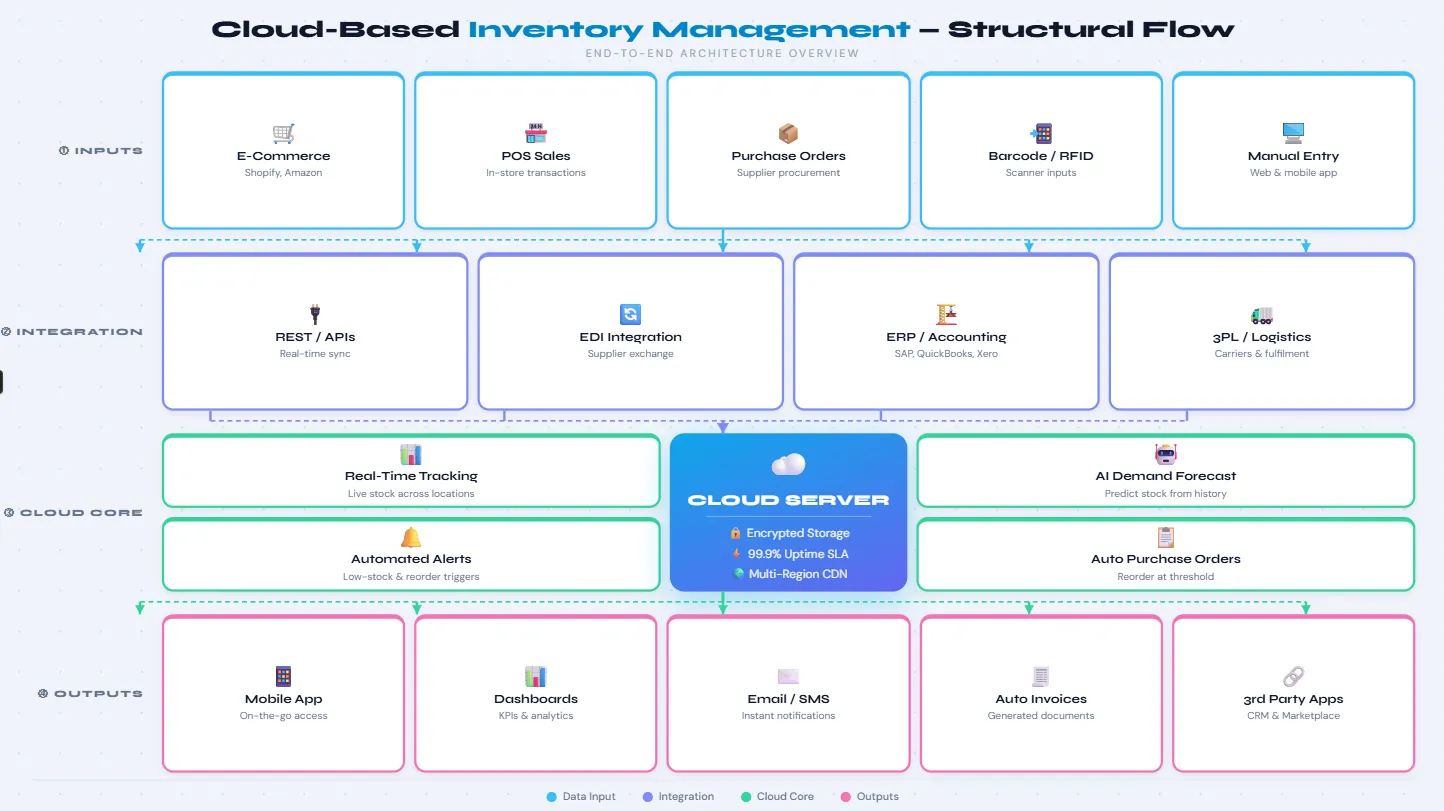The image size is (1444, 811).
Task: Toggle the Integration legend indicator
Action: pos(646,796)
